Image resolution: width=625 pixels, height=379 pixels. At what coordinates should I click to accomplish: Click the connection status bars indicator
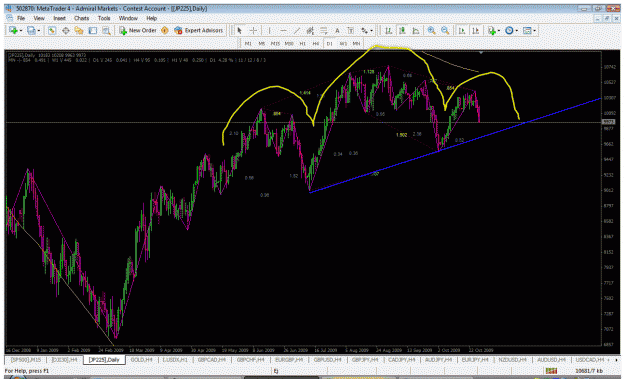click(x=551, y=371)
